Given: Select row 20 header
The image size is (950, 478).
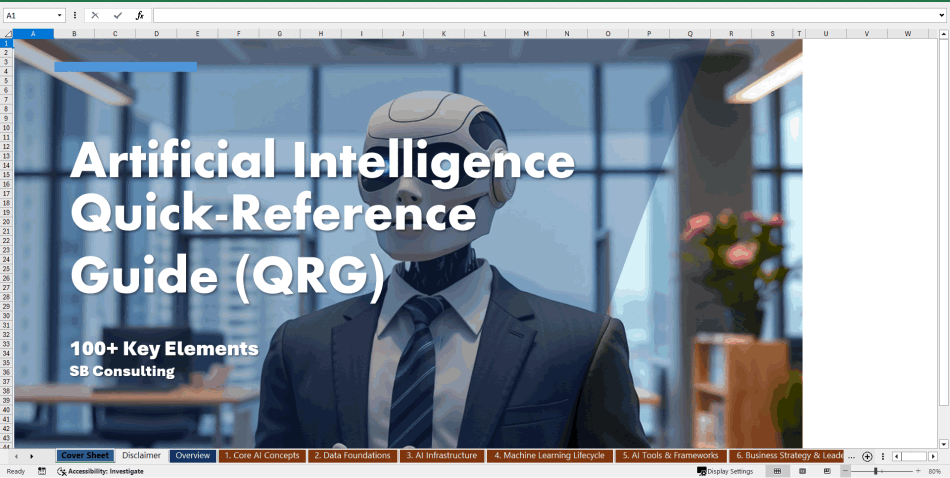Looking at the screenshot, I should (7, 222).
